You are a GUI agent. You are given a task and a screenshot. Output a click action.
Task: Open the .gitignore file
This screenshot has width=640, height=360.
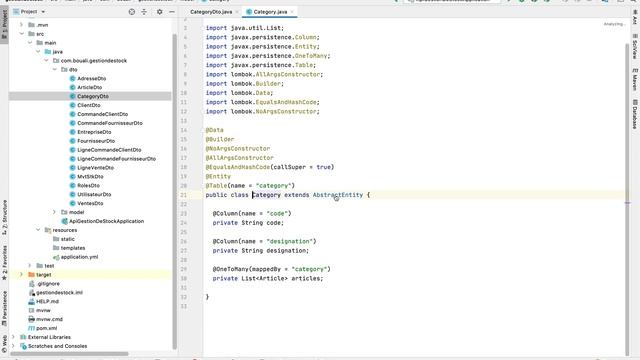[x=48, y=284]
